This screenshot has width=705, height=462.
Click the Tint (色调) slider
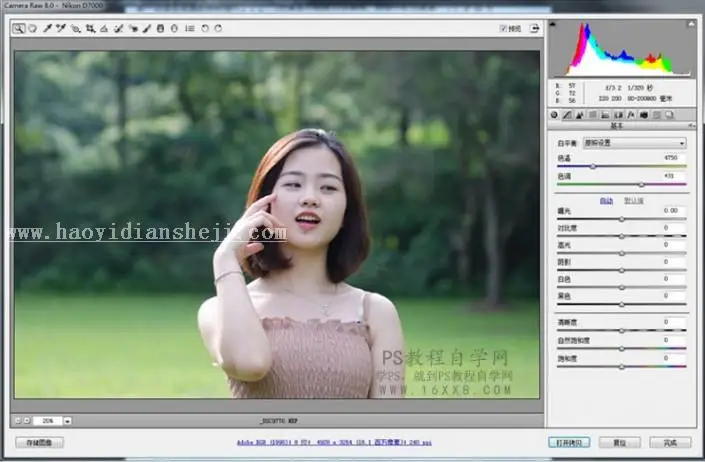tap(621, 184)
